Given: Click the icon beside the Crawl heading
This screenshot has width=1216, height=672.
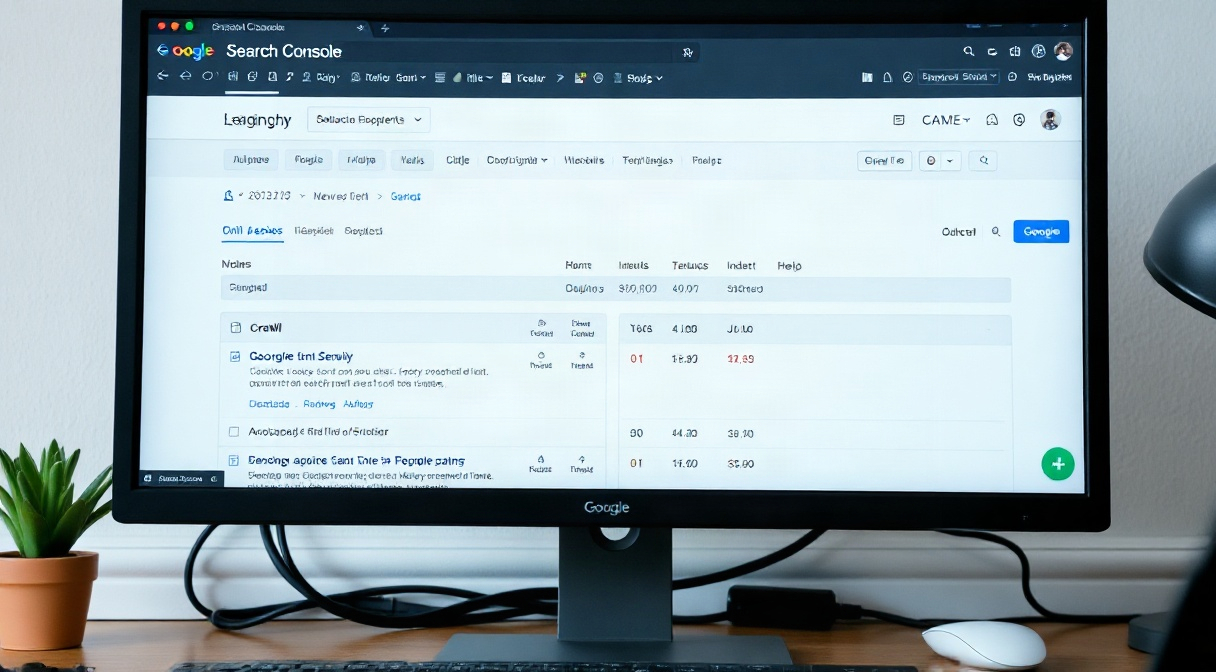Looking at the screenshot, I should click(236, 327).
